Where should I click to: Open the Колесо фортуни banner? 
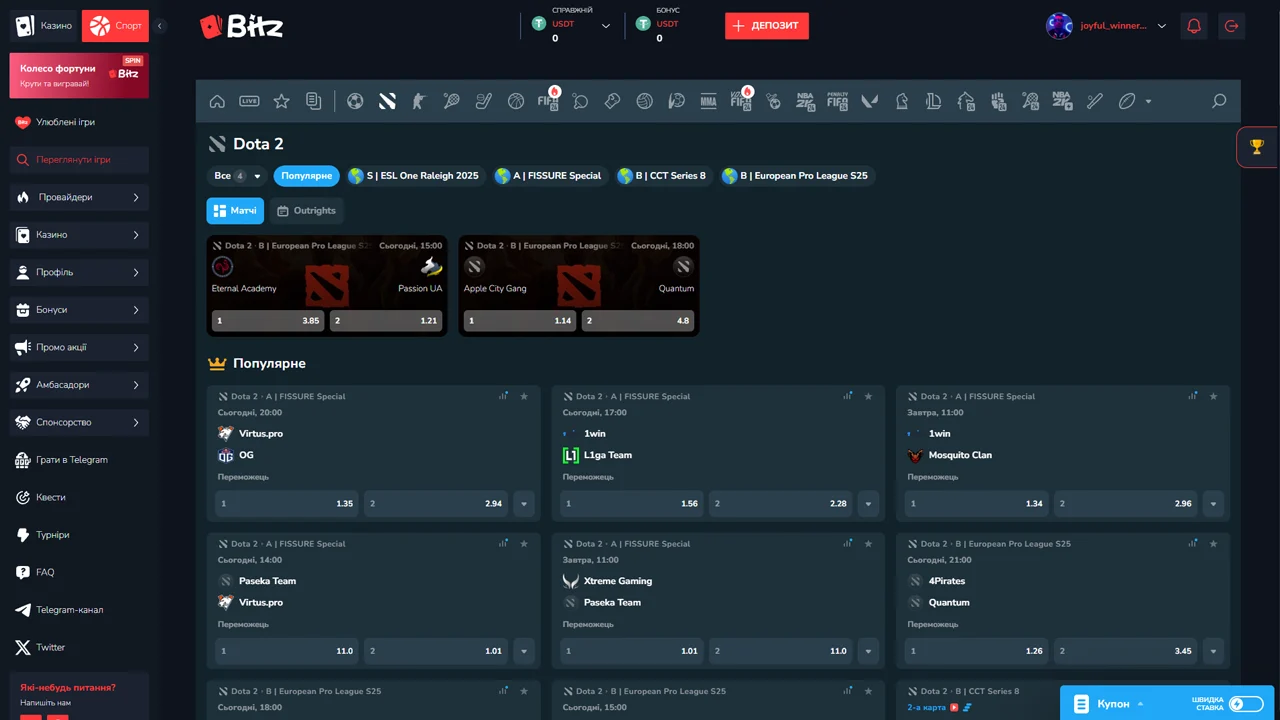pyautogui.click(x=79, y=76)
